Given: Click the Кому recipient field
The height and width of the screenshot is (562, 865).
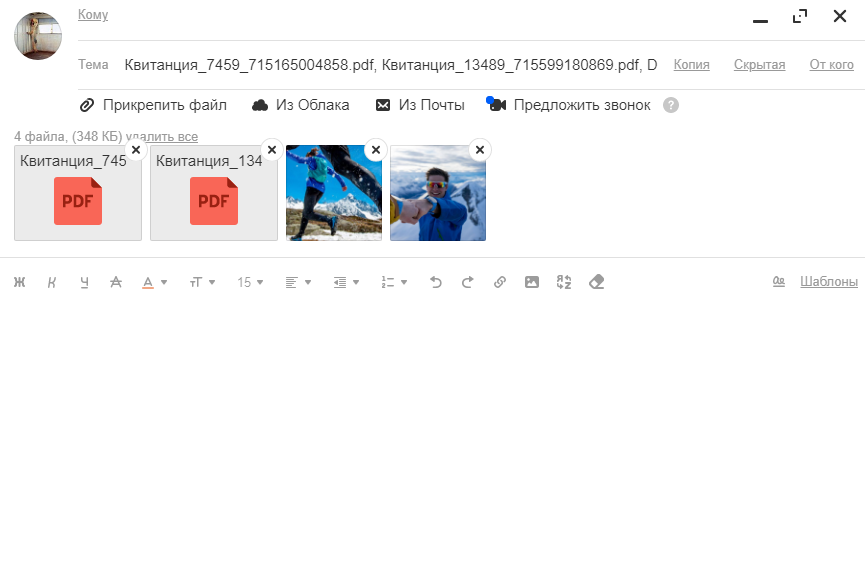Looking at the screenshot, I should (471, 15).
